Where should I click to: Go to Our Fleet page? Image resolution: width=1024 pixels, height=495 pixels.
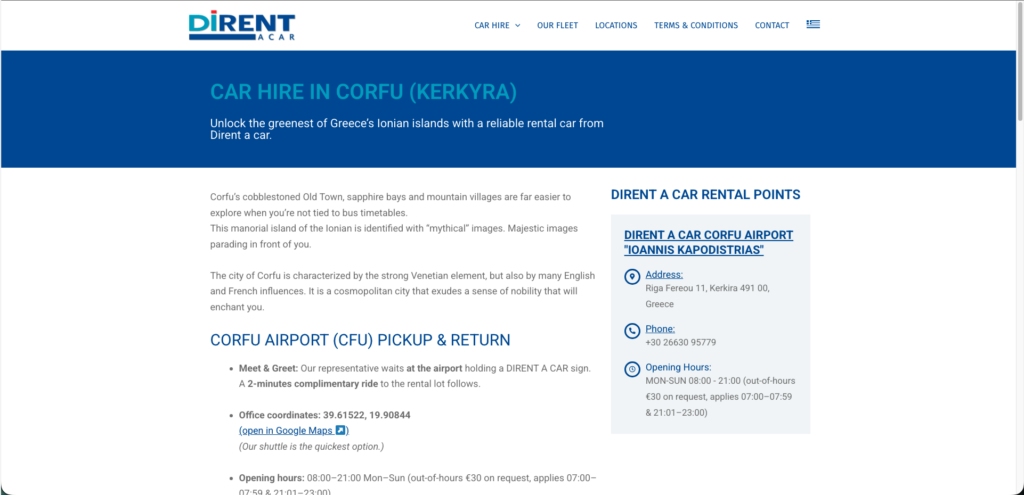click(x=558, y=25)
